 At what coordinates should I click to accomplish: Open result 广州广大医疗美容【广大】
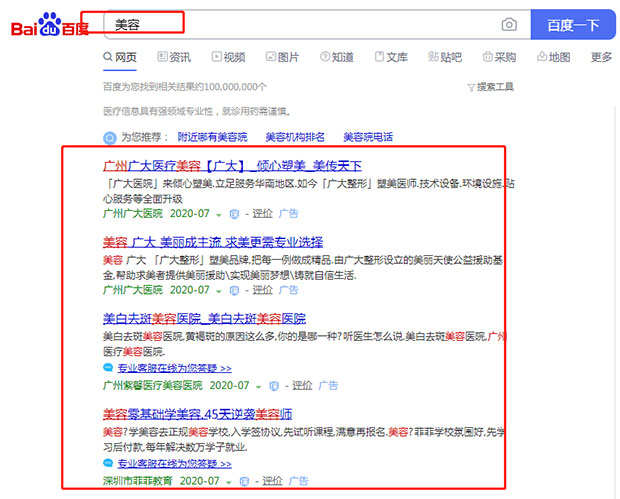pyautogui.click(x=232, y=166)
